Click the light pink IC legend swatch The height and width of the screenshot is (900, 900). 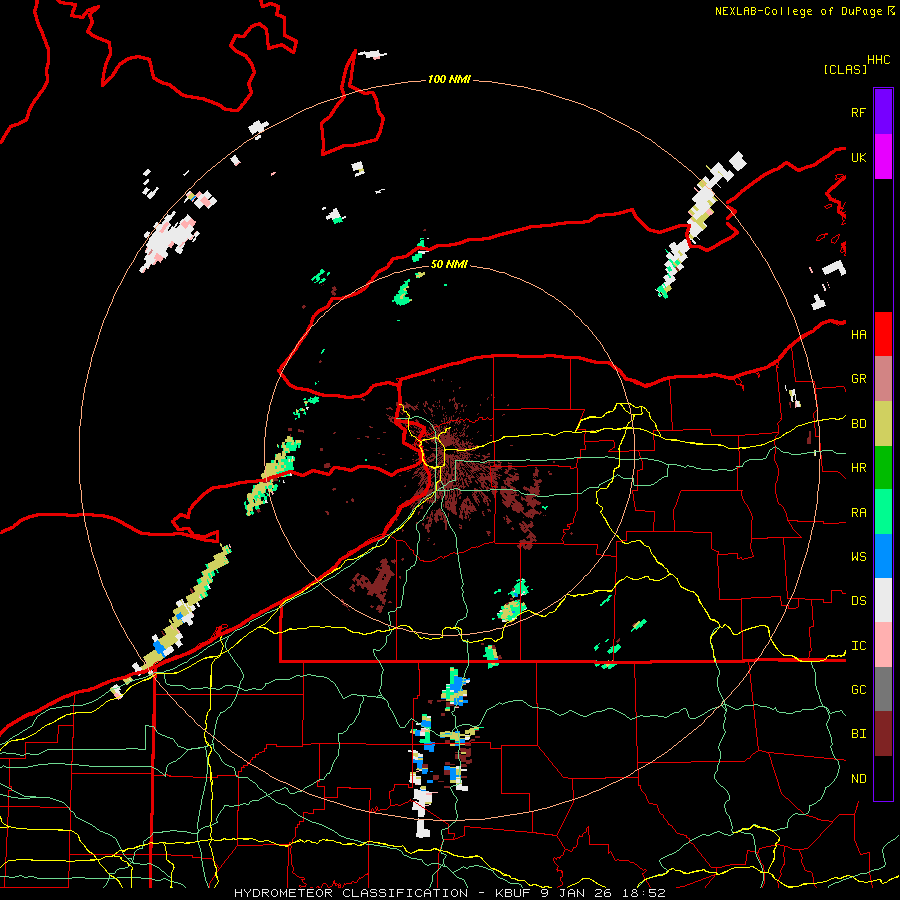click(x=883, y=645)
